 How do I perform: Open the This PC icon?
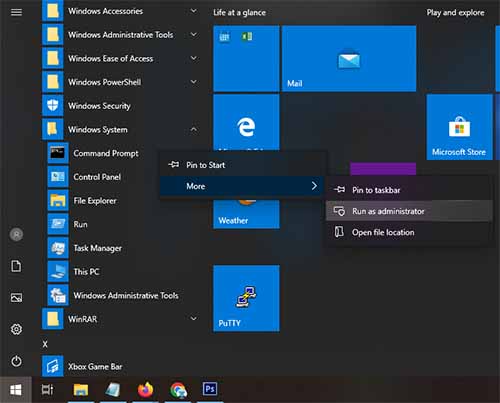click(58, 272)
